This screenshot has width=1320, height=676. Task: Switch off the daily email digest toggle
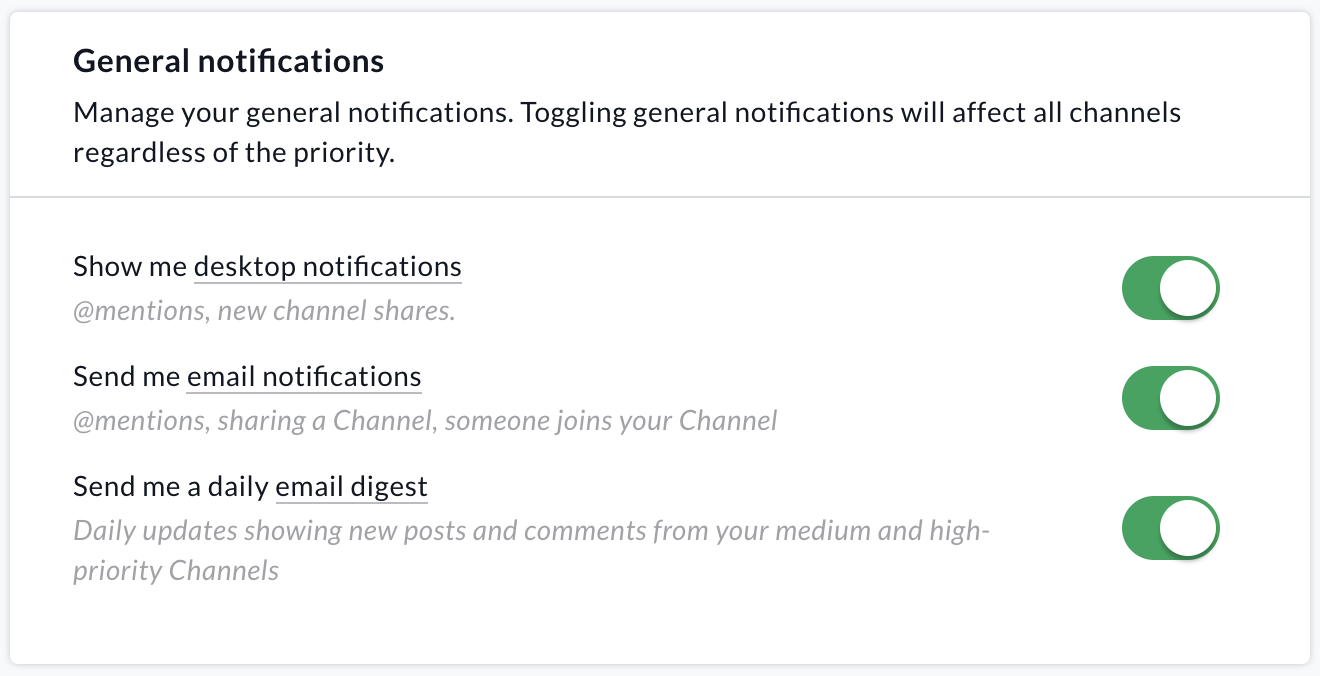coord(1171,529)
